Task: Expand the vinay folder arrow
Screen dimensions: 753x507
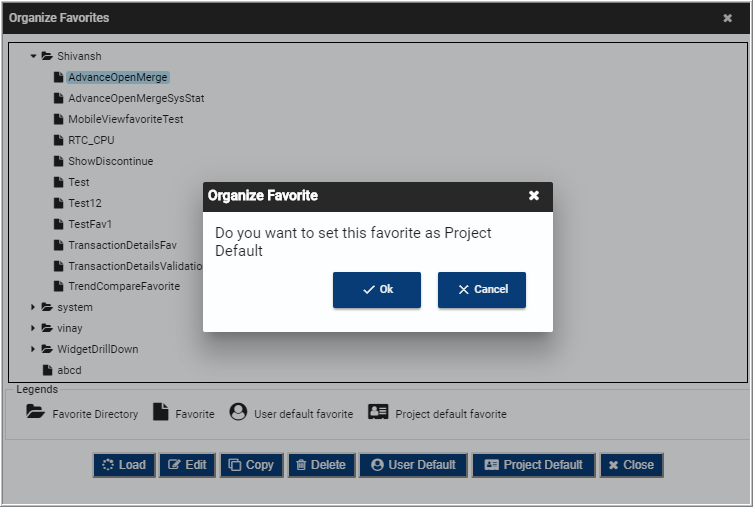Action: 33,328
